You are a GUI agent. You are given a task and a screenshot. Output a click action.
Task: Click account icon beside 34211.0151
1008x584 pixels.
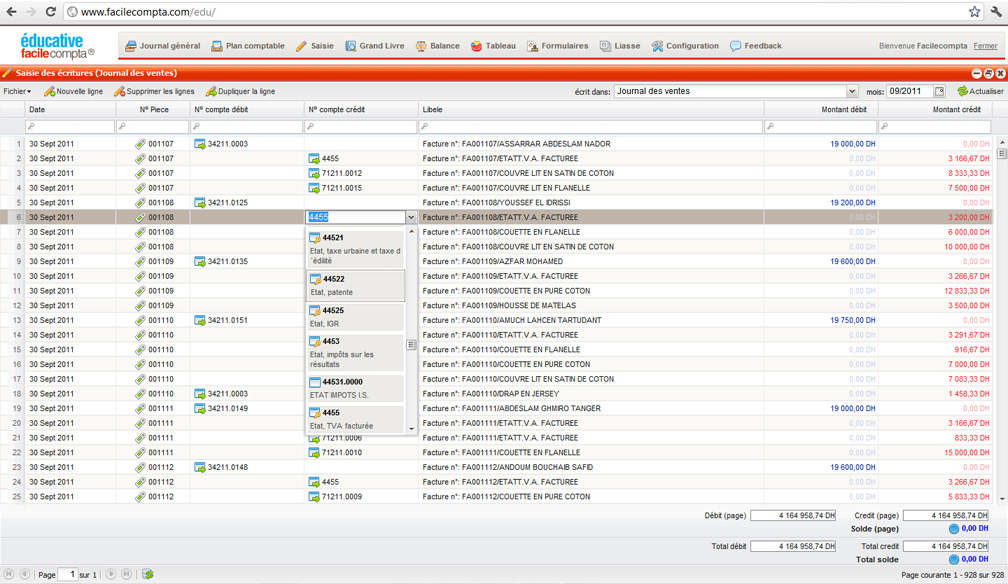(200, 320)
